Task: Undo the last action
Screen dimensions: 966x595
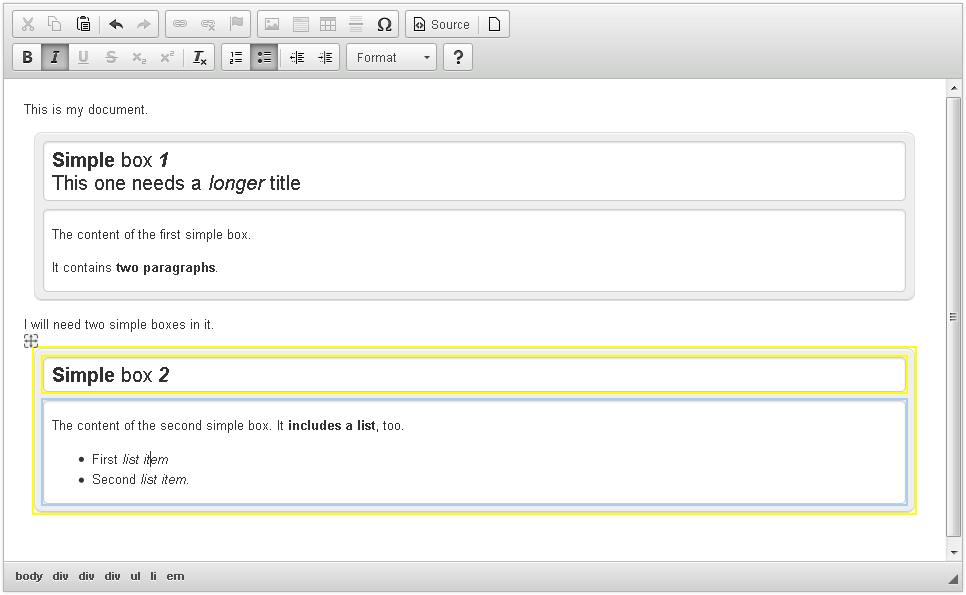Action: (x=116, y=24)
